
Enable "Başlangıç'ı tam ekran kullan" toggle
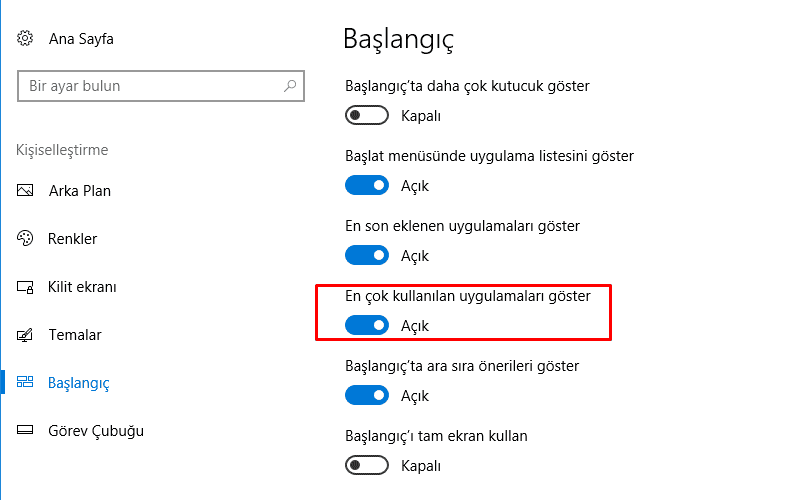click(366, 466)
